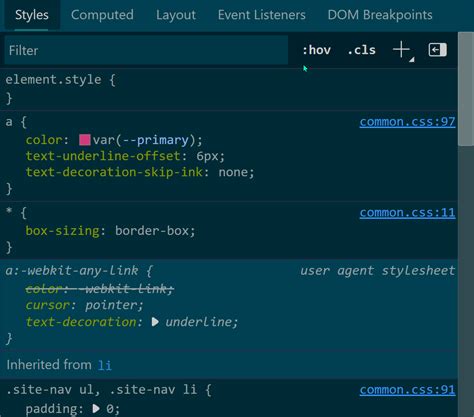The height and width of the screenshot is (417, 474).
Task: Toggle the :hov element state panel
Action: [x=316, y=50]
